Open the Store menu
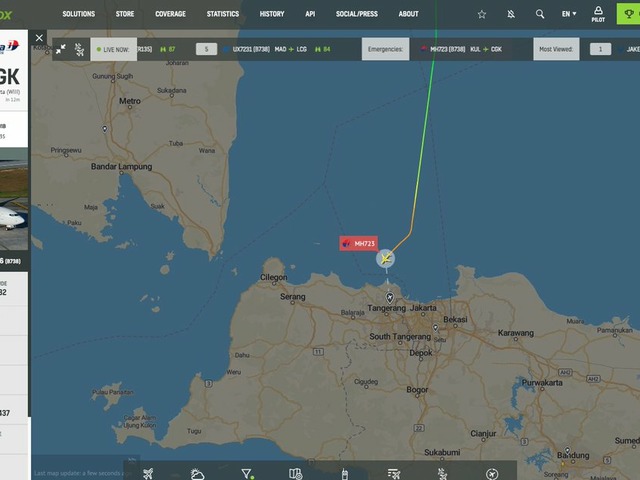 [125, 14]
